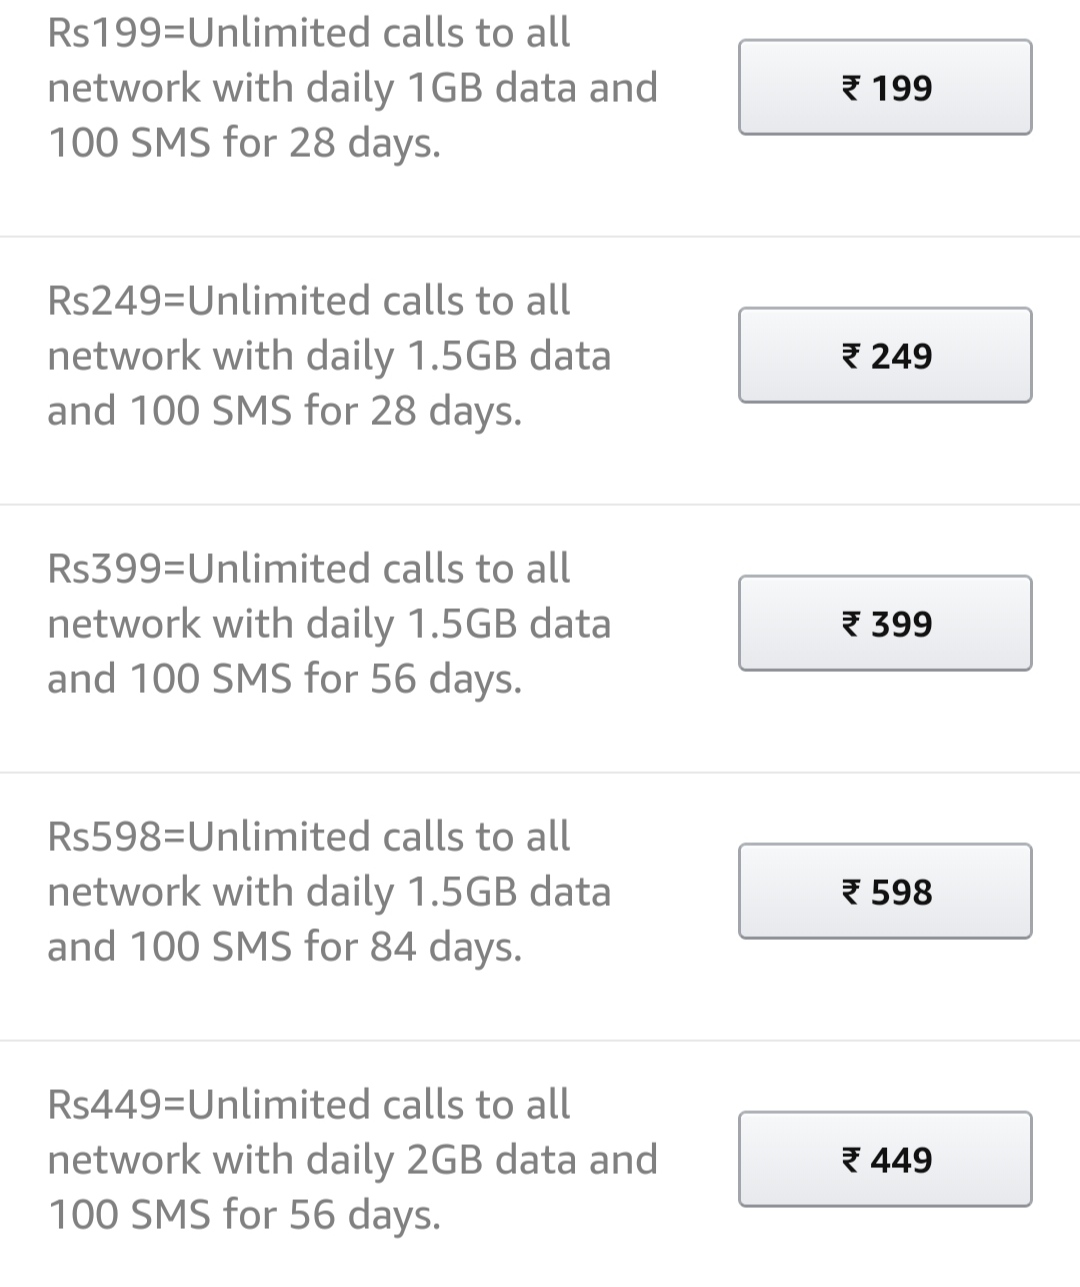Click 'and 100 SMS for 84 days.' text
Screen dimensions: 1080x1287
[285, 947]
